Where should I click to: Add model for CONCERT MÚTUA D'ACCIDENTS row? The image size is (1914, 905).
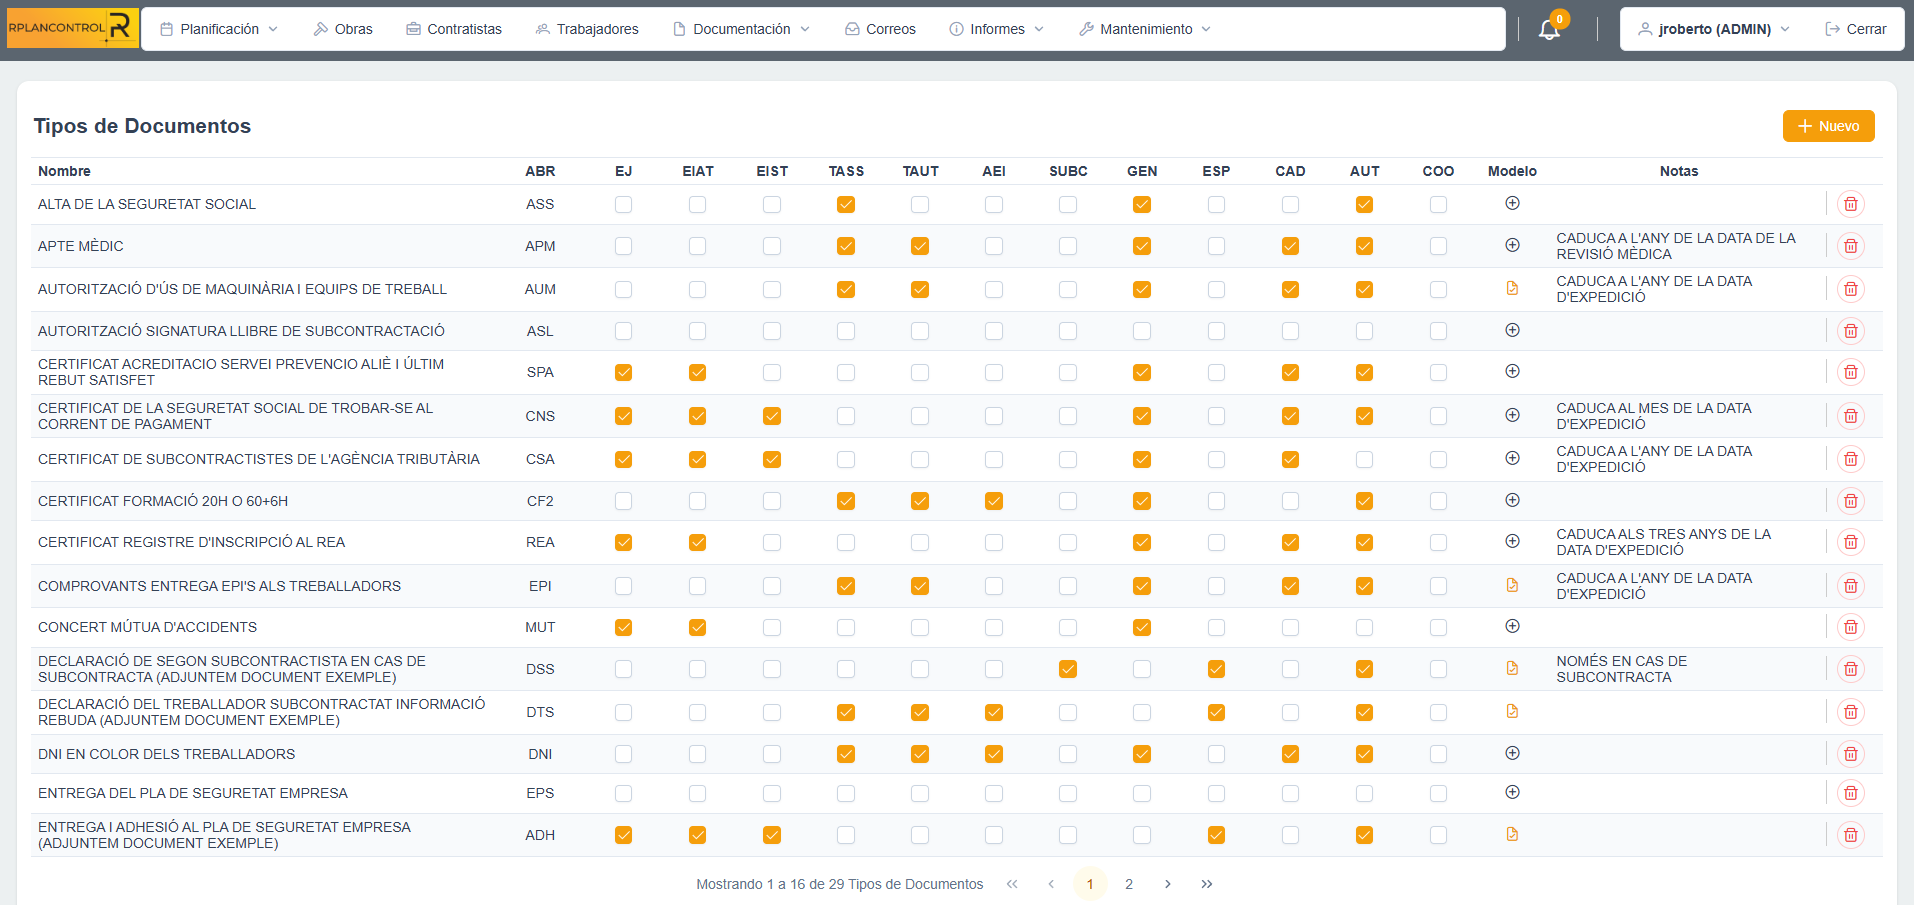click(x=1512, y=627)
